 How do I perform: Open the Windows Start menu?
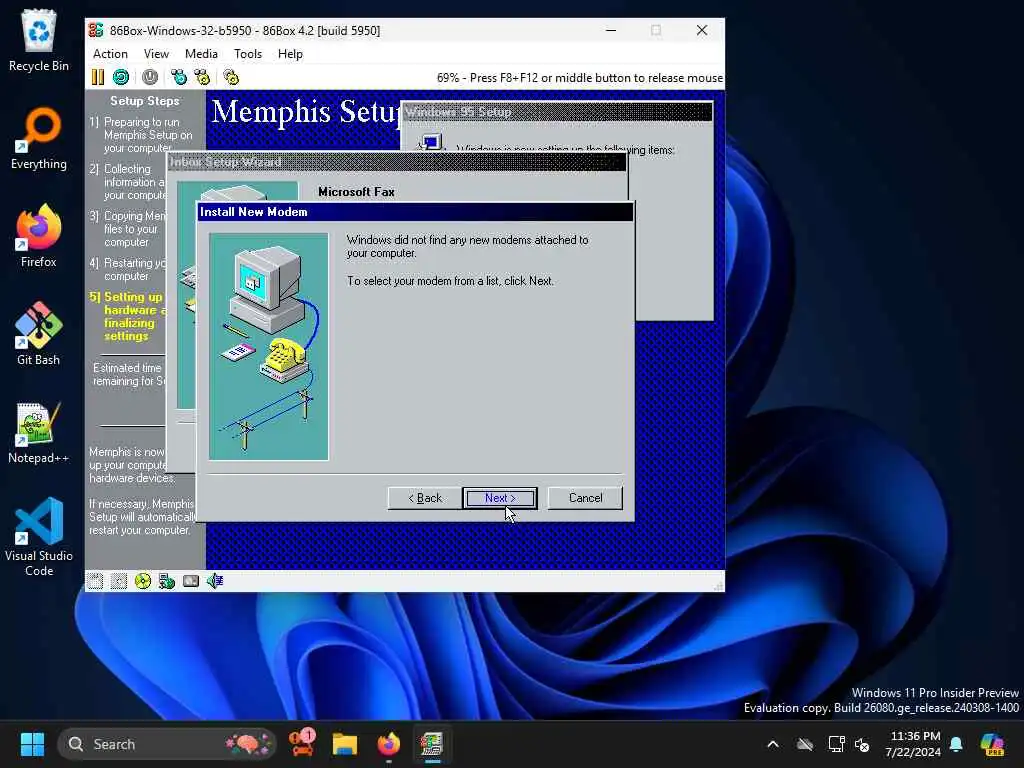click(32, 744)
